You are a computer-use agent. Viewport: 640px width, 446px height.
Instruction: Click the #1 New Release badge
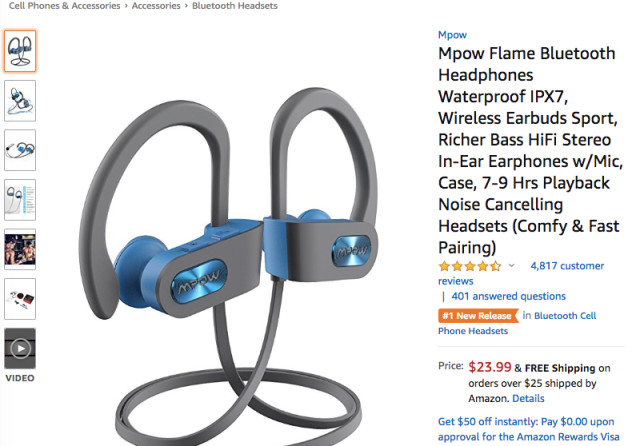click(478, 316)
